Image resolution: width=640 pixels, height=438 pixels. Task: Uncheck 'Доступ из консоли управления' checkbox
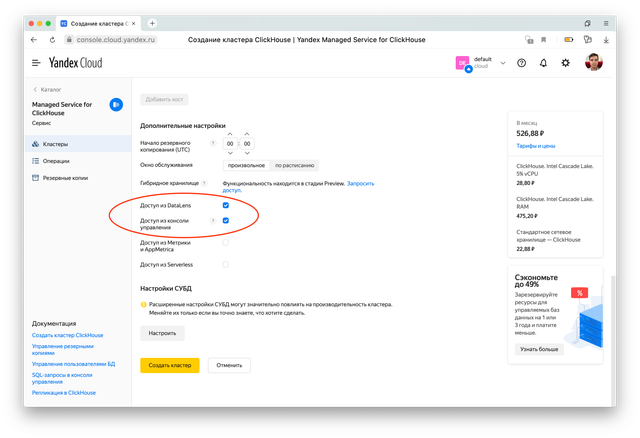pyautogui.click(x=226, y=220)
